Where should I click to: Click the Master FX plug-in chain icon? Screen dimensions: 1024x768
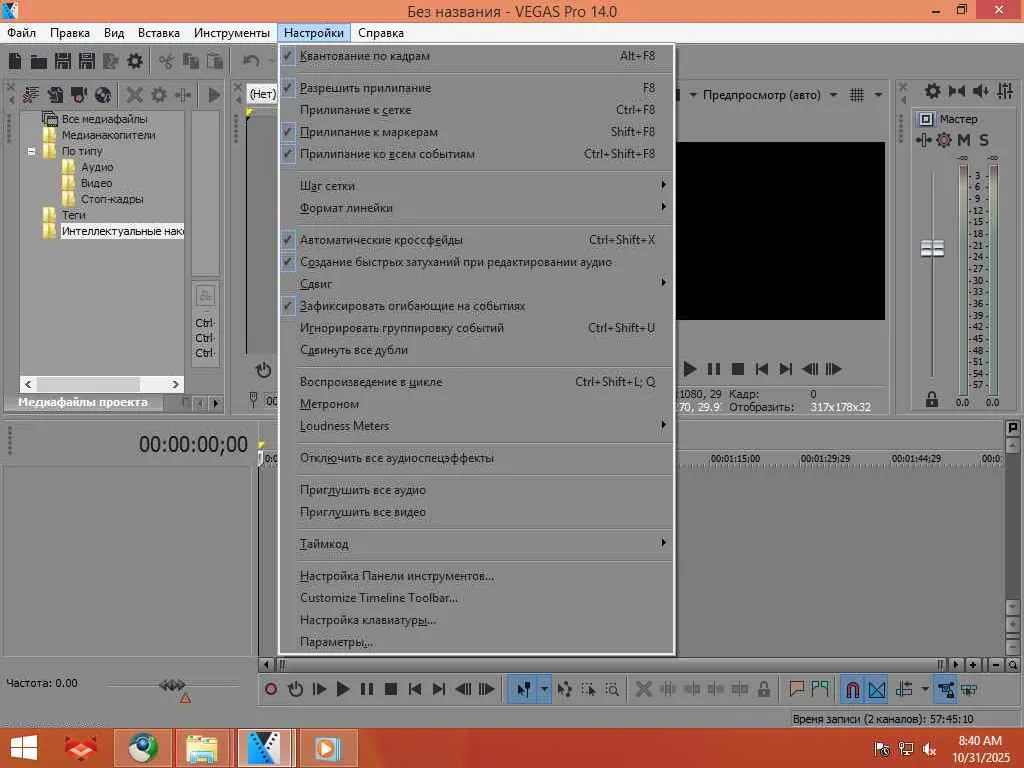click(923, 140)
